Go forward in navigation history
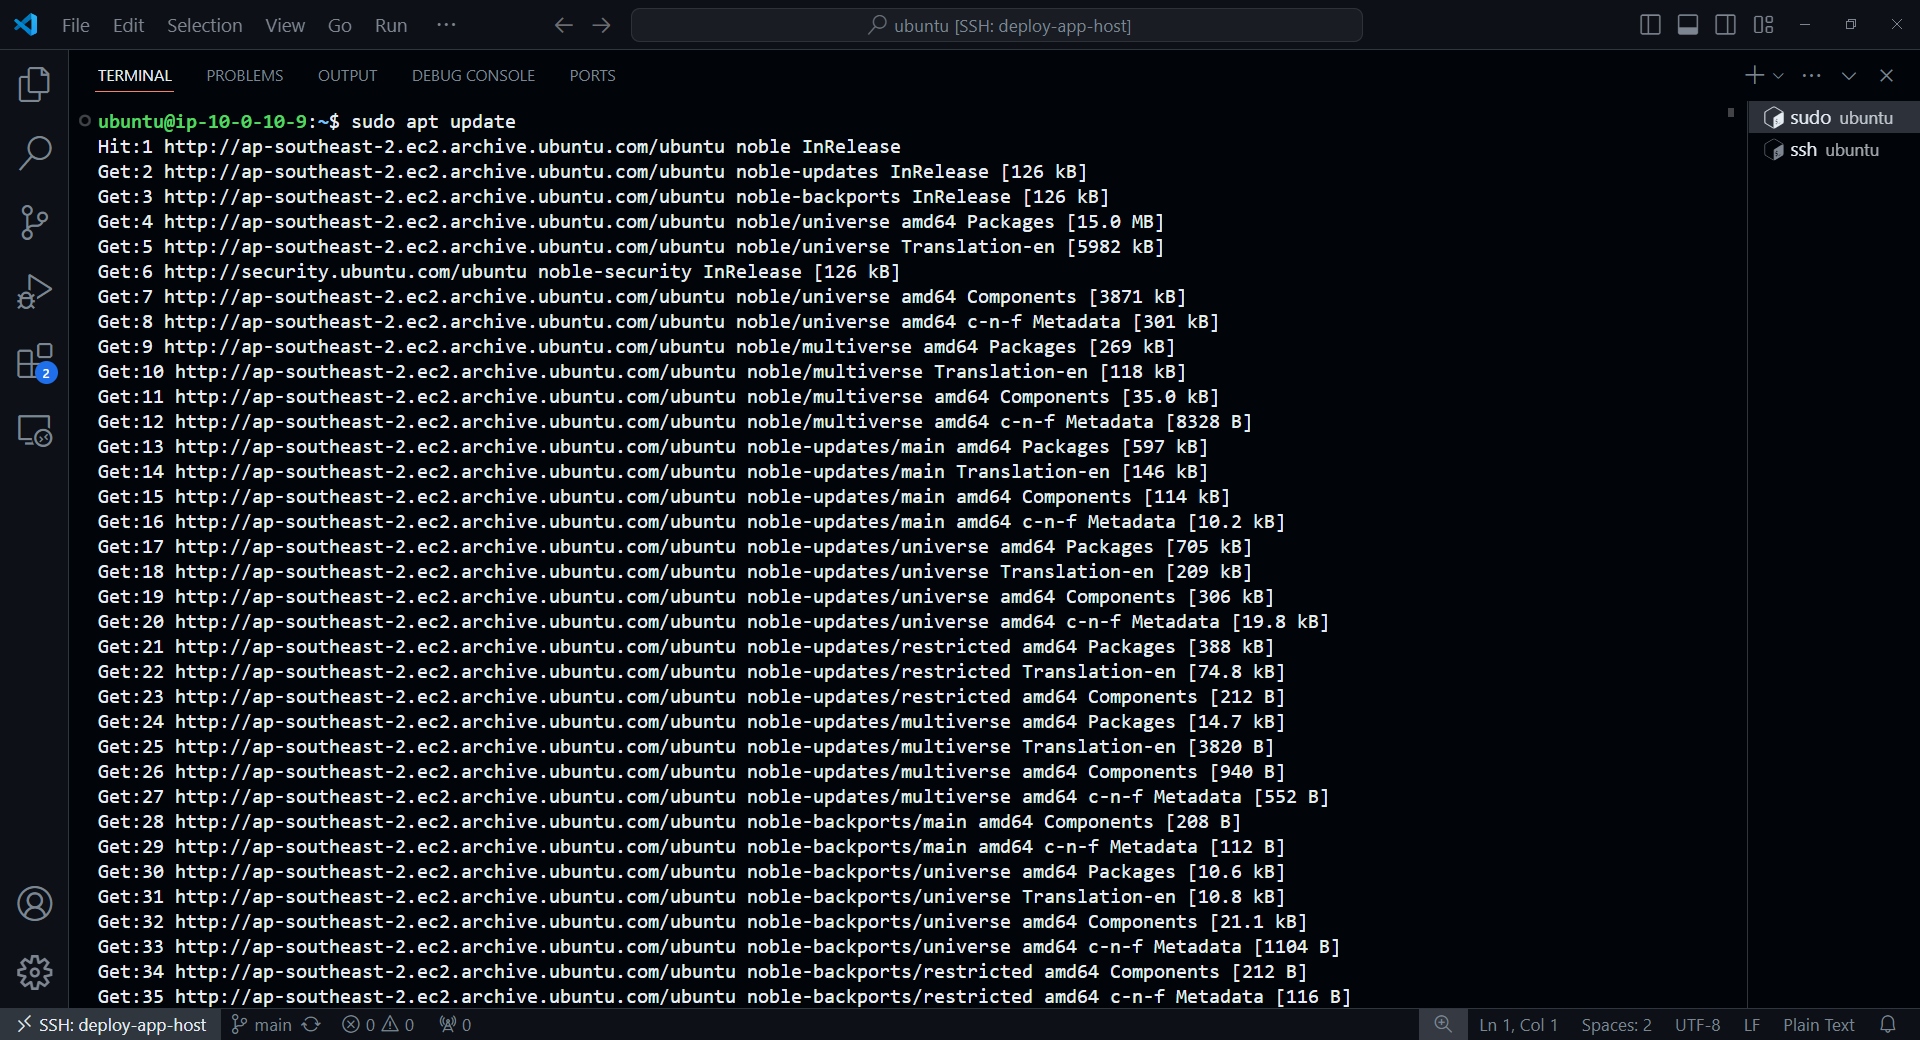This screenshot has height=1040, width=1920. coord(601,25)
